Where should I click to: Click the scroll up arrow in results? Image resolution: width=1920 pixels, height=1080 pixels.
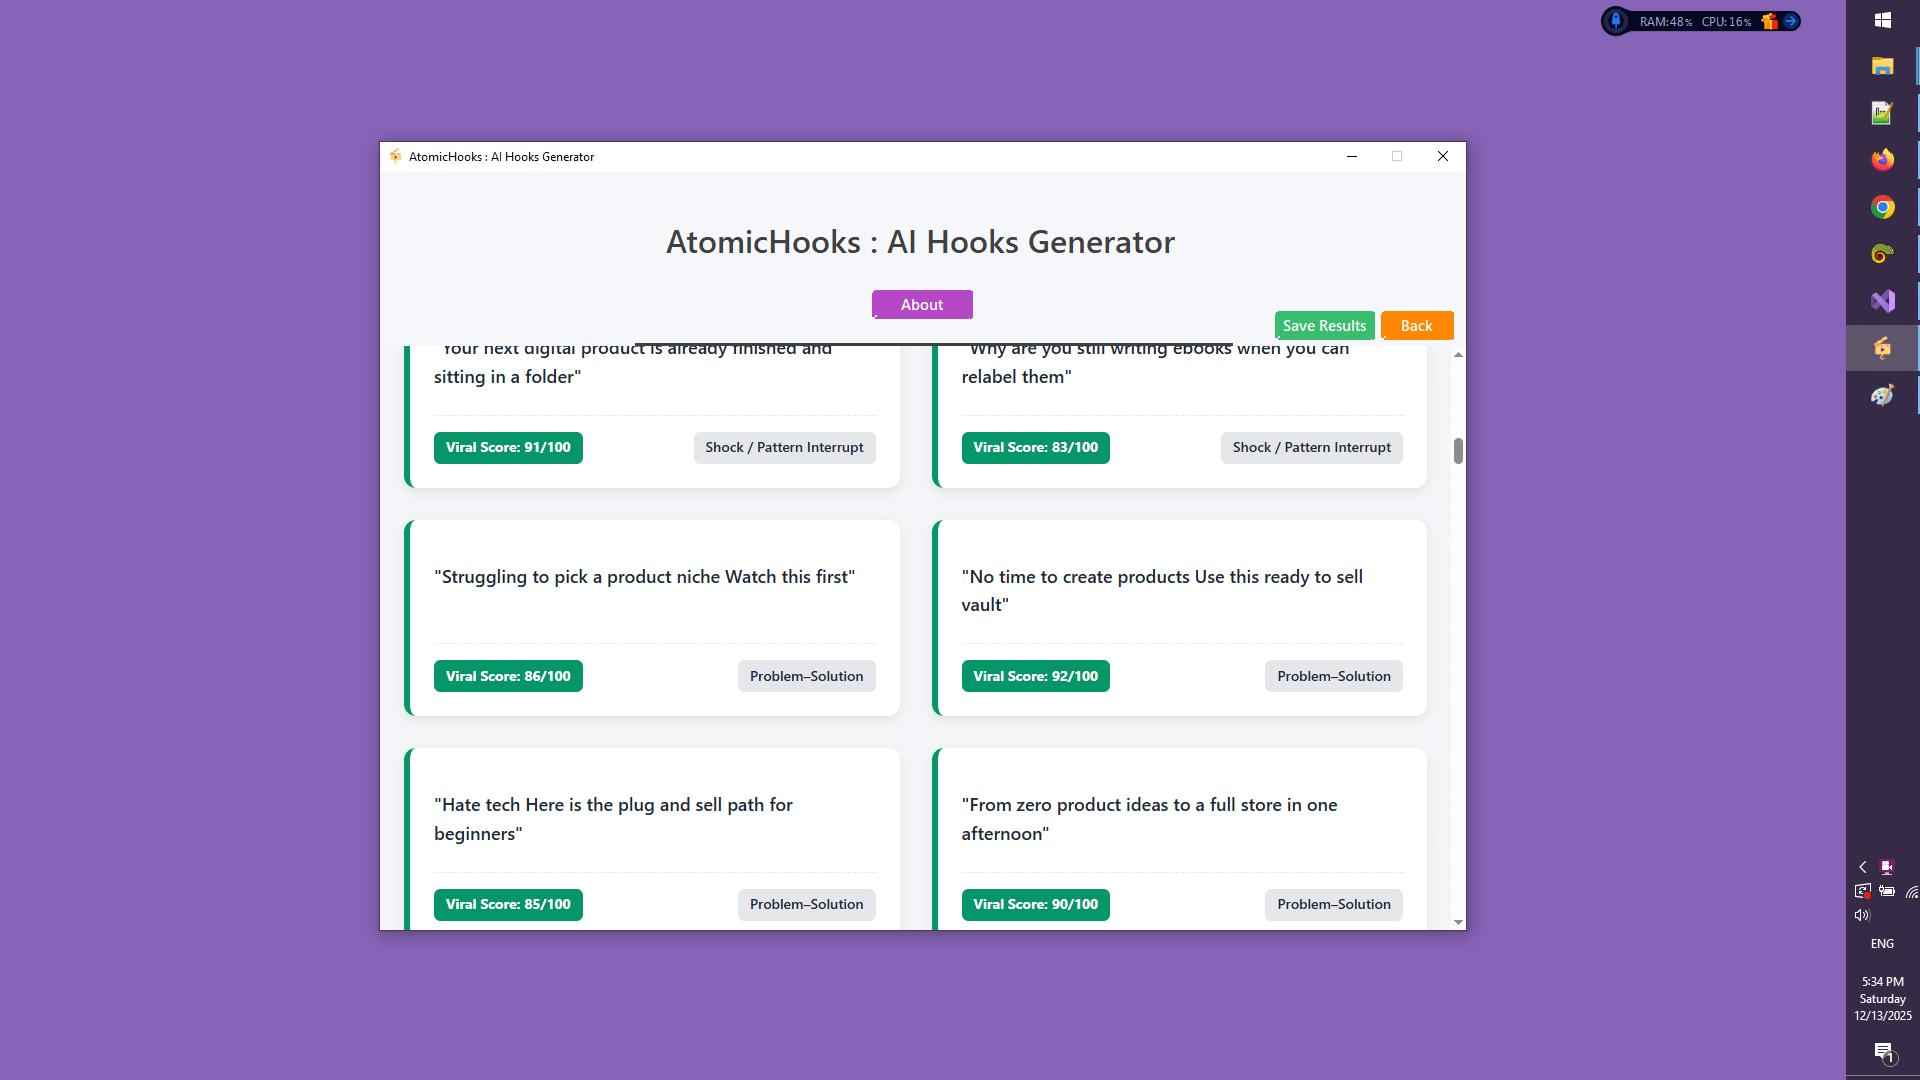tap(1458, 355)
